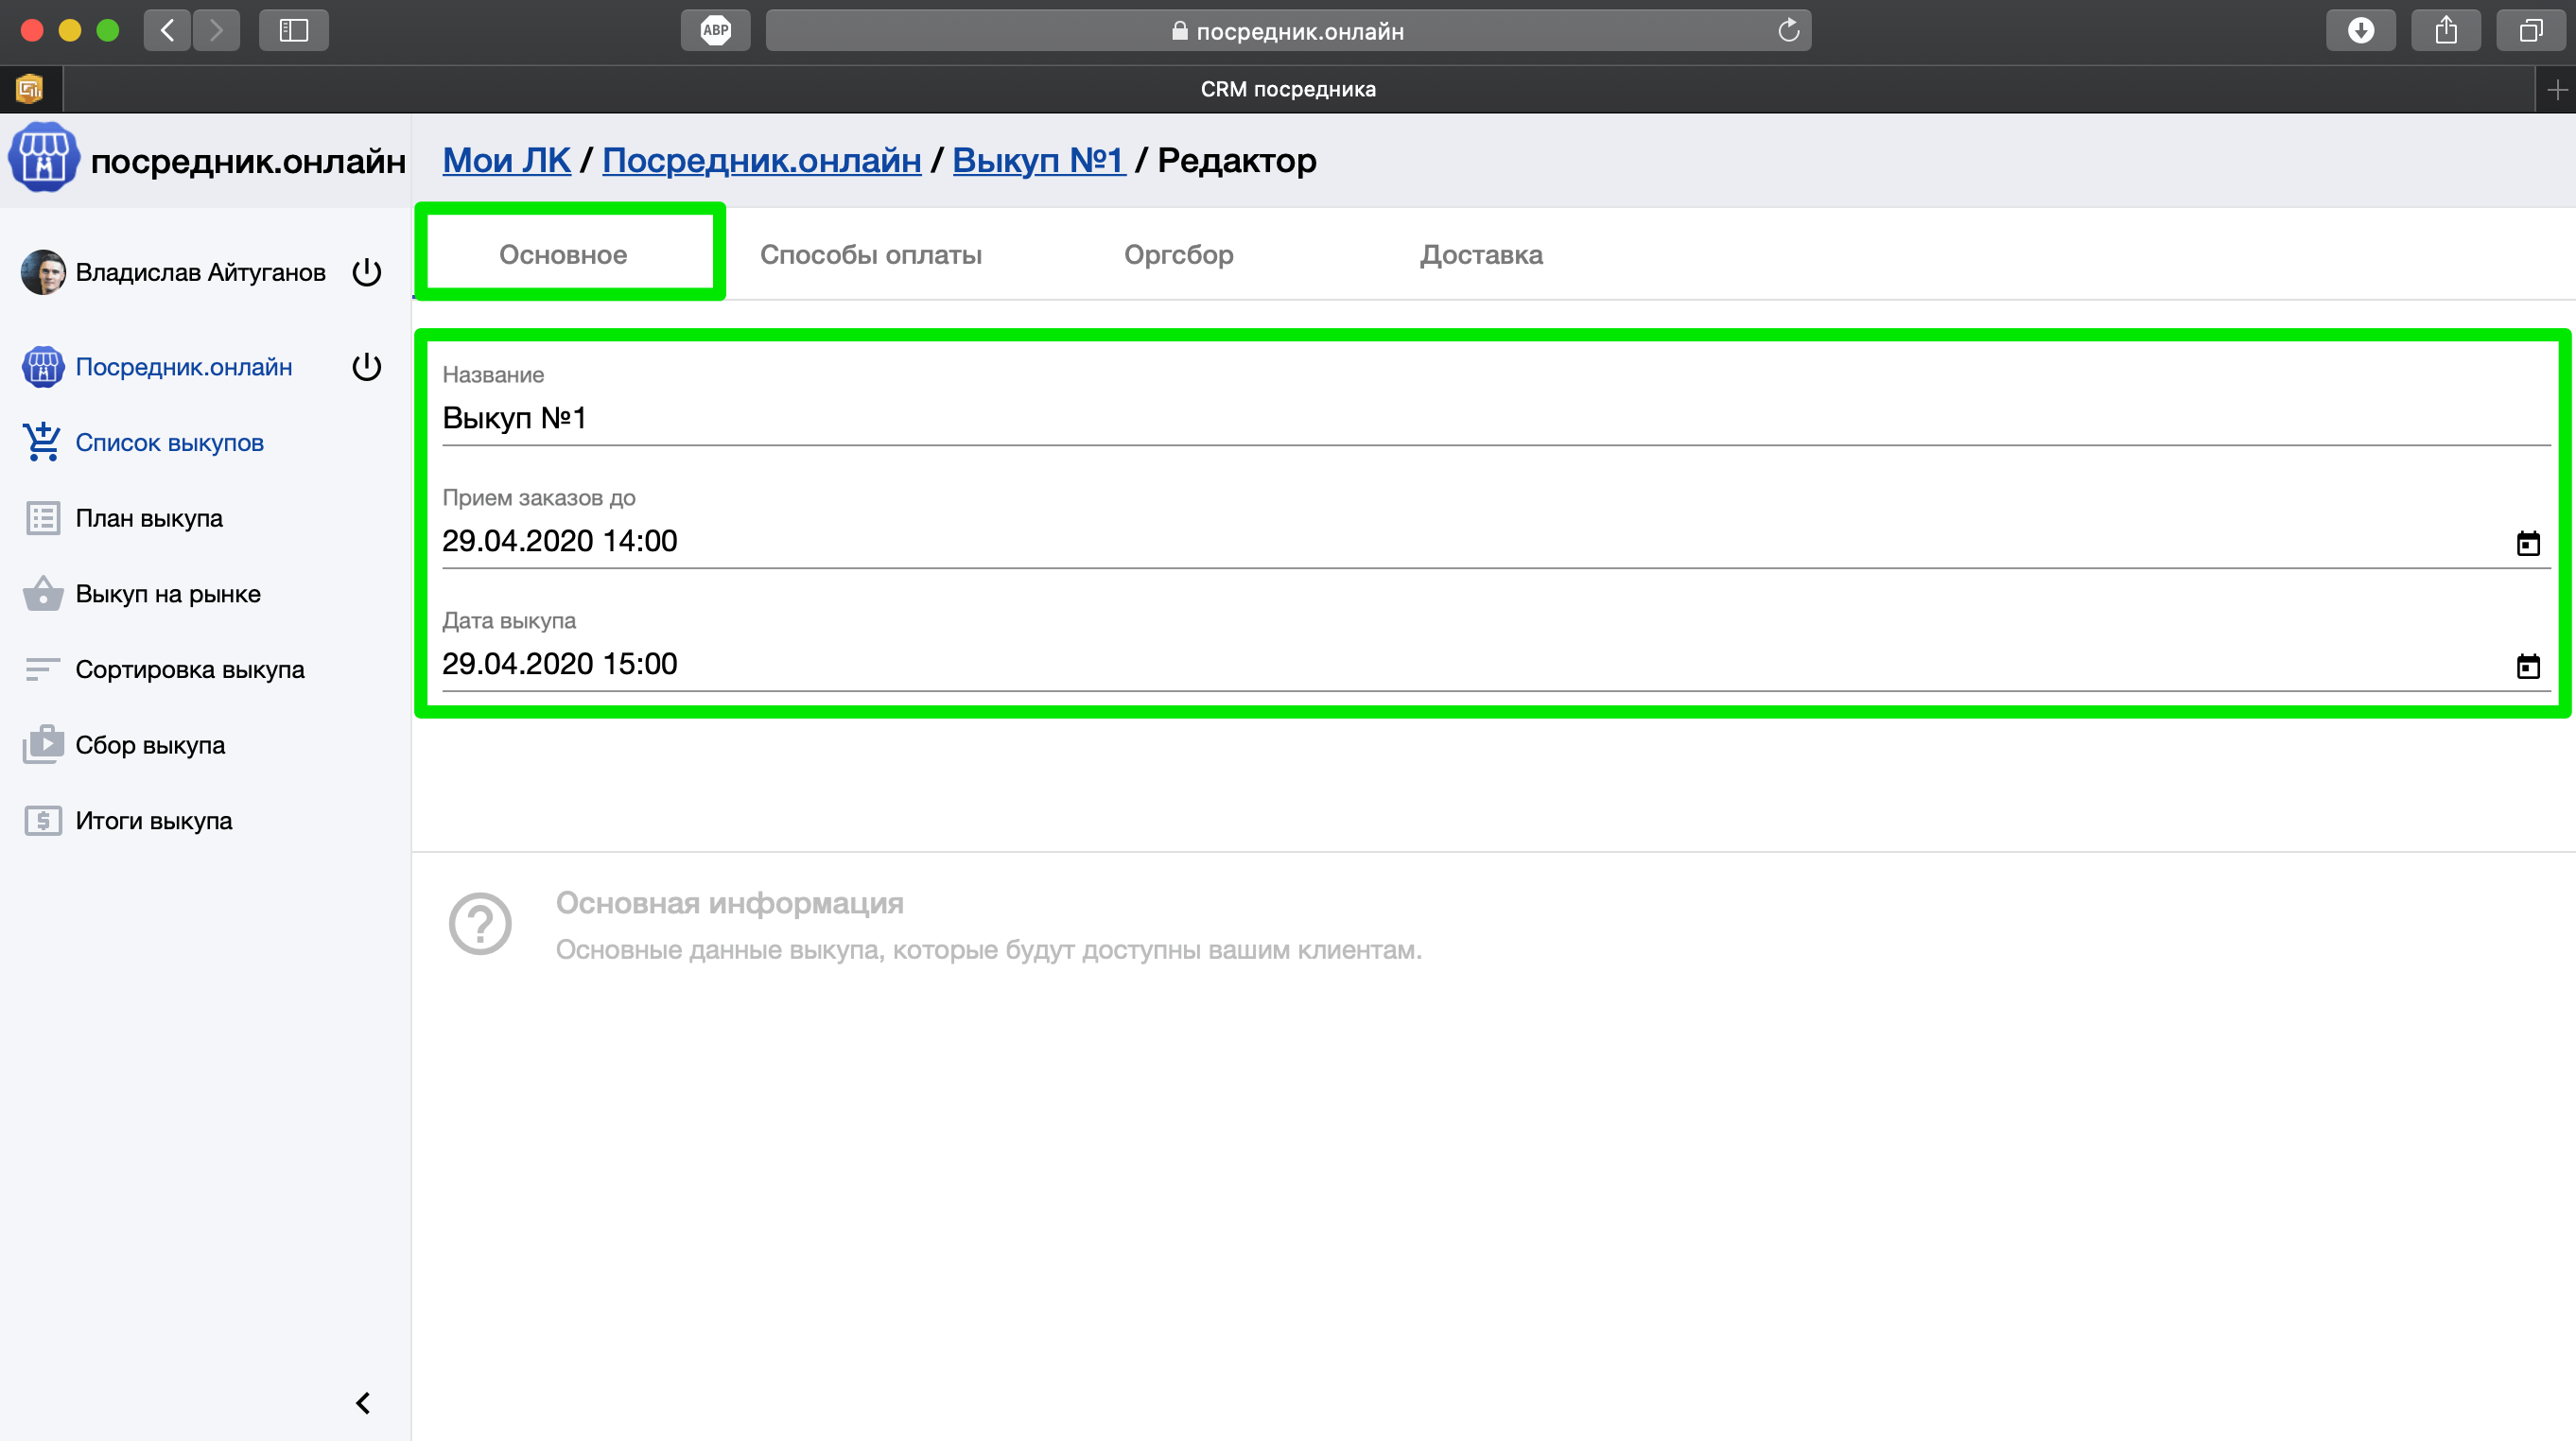The image size is (2576, 1441).
Task: Open calendar picker for Прием заказов до
Action: coord(2527,543)
